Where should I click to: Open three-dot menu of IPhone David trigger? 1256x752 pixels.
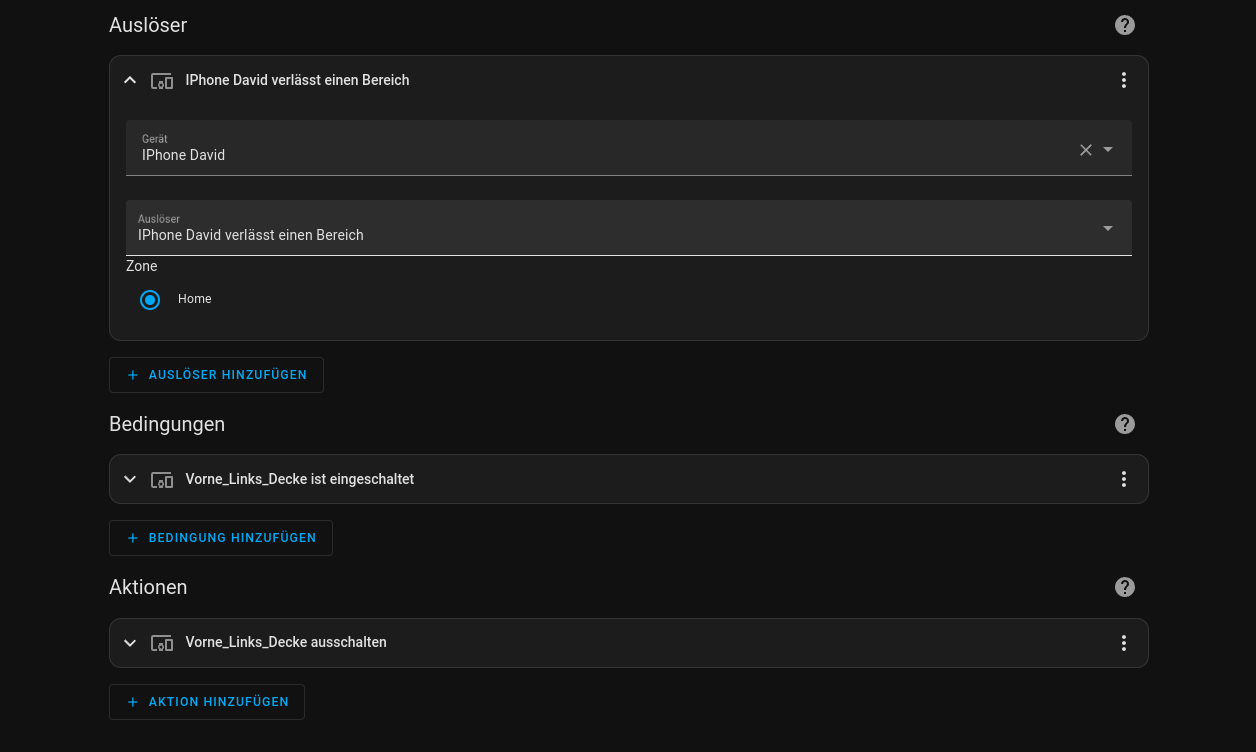(x=1124, y=80)
